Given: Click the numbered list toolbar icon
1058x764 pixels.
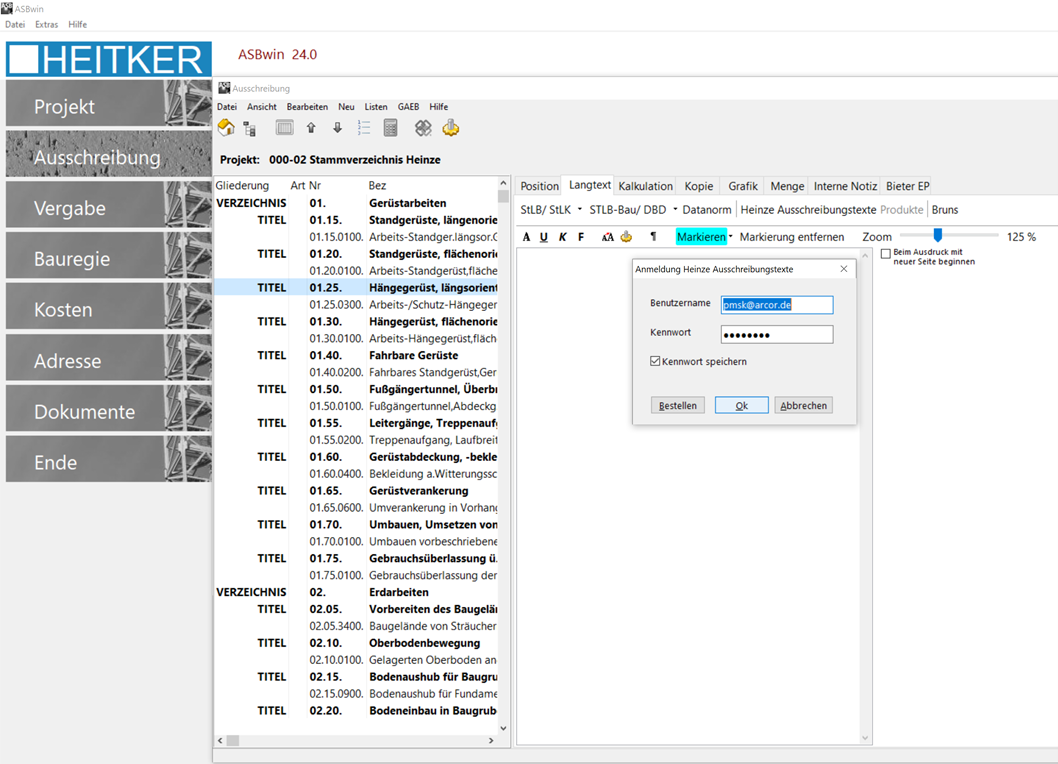Looking at the screenshot, I should click(364, 128).
